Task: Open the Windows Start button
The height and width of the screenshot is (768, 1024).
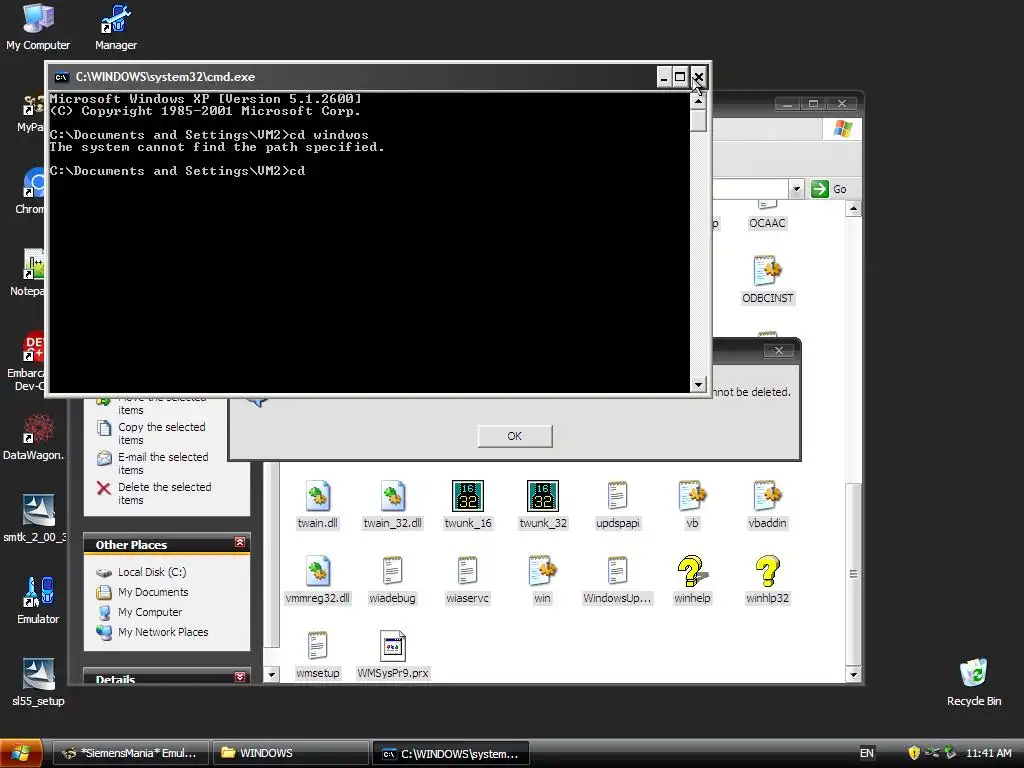Action: click(x=21, y=753)
